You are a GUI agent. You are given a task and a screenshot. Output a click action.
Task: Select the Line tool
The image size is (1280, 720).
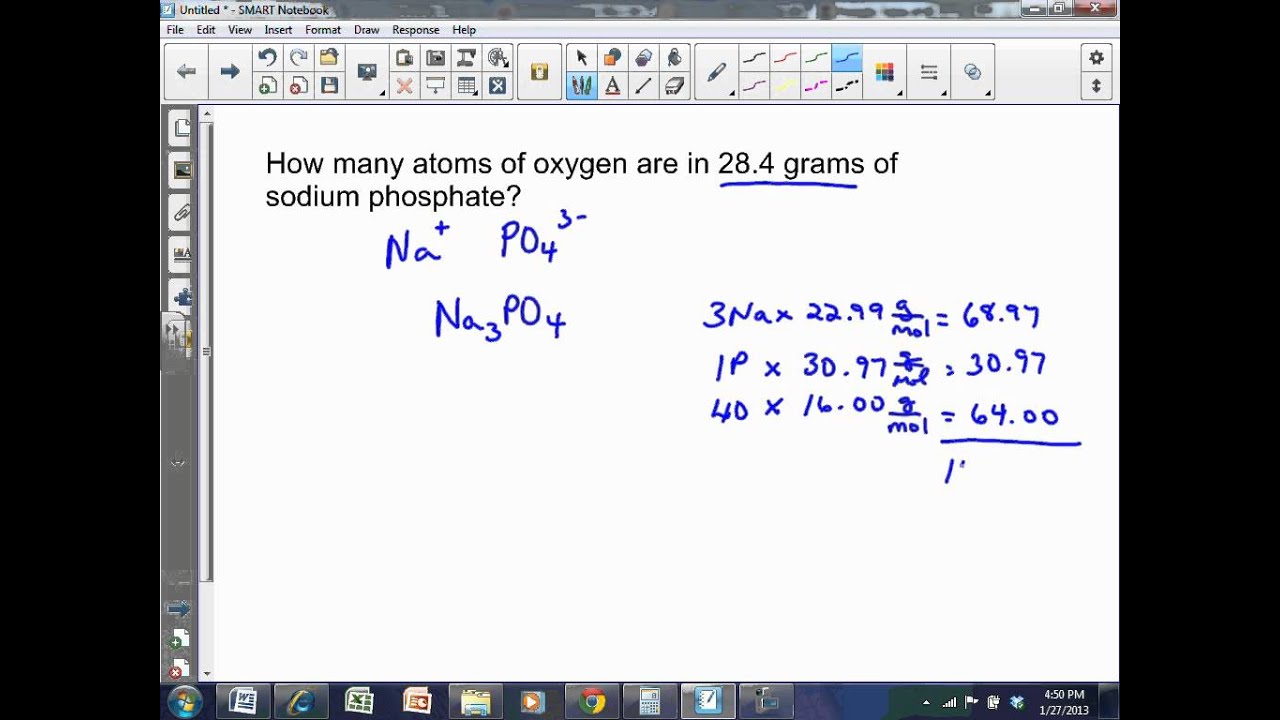click(643, 86)
